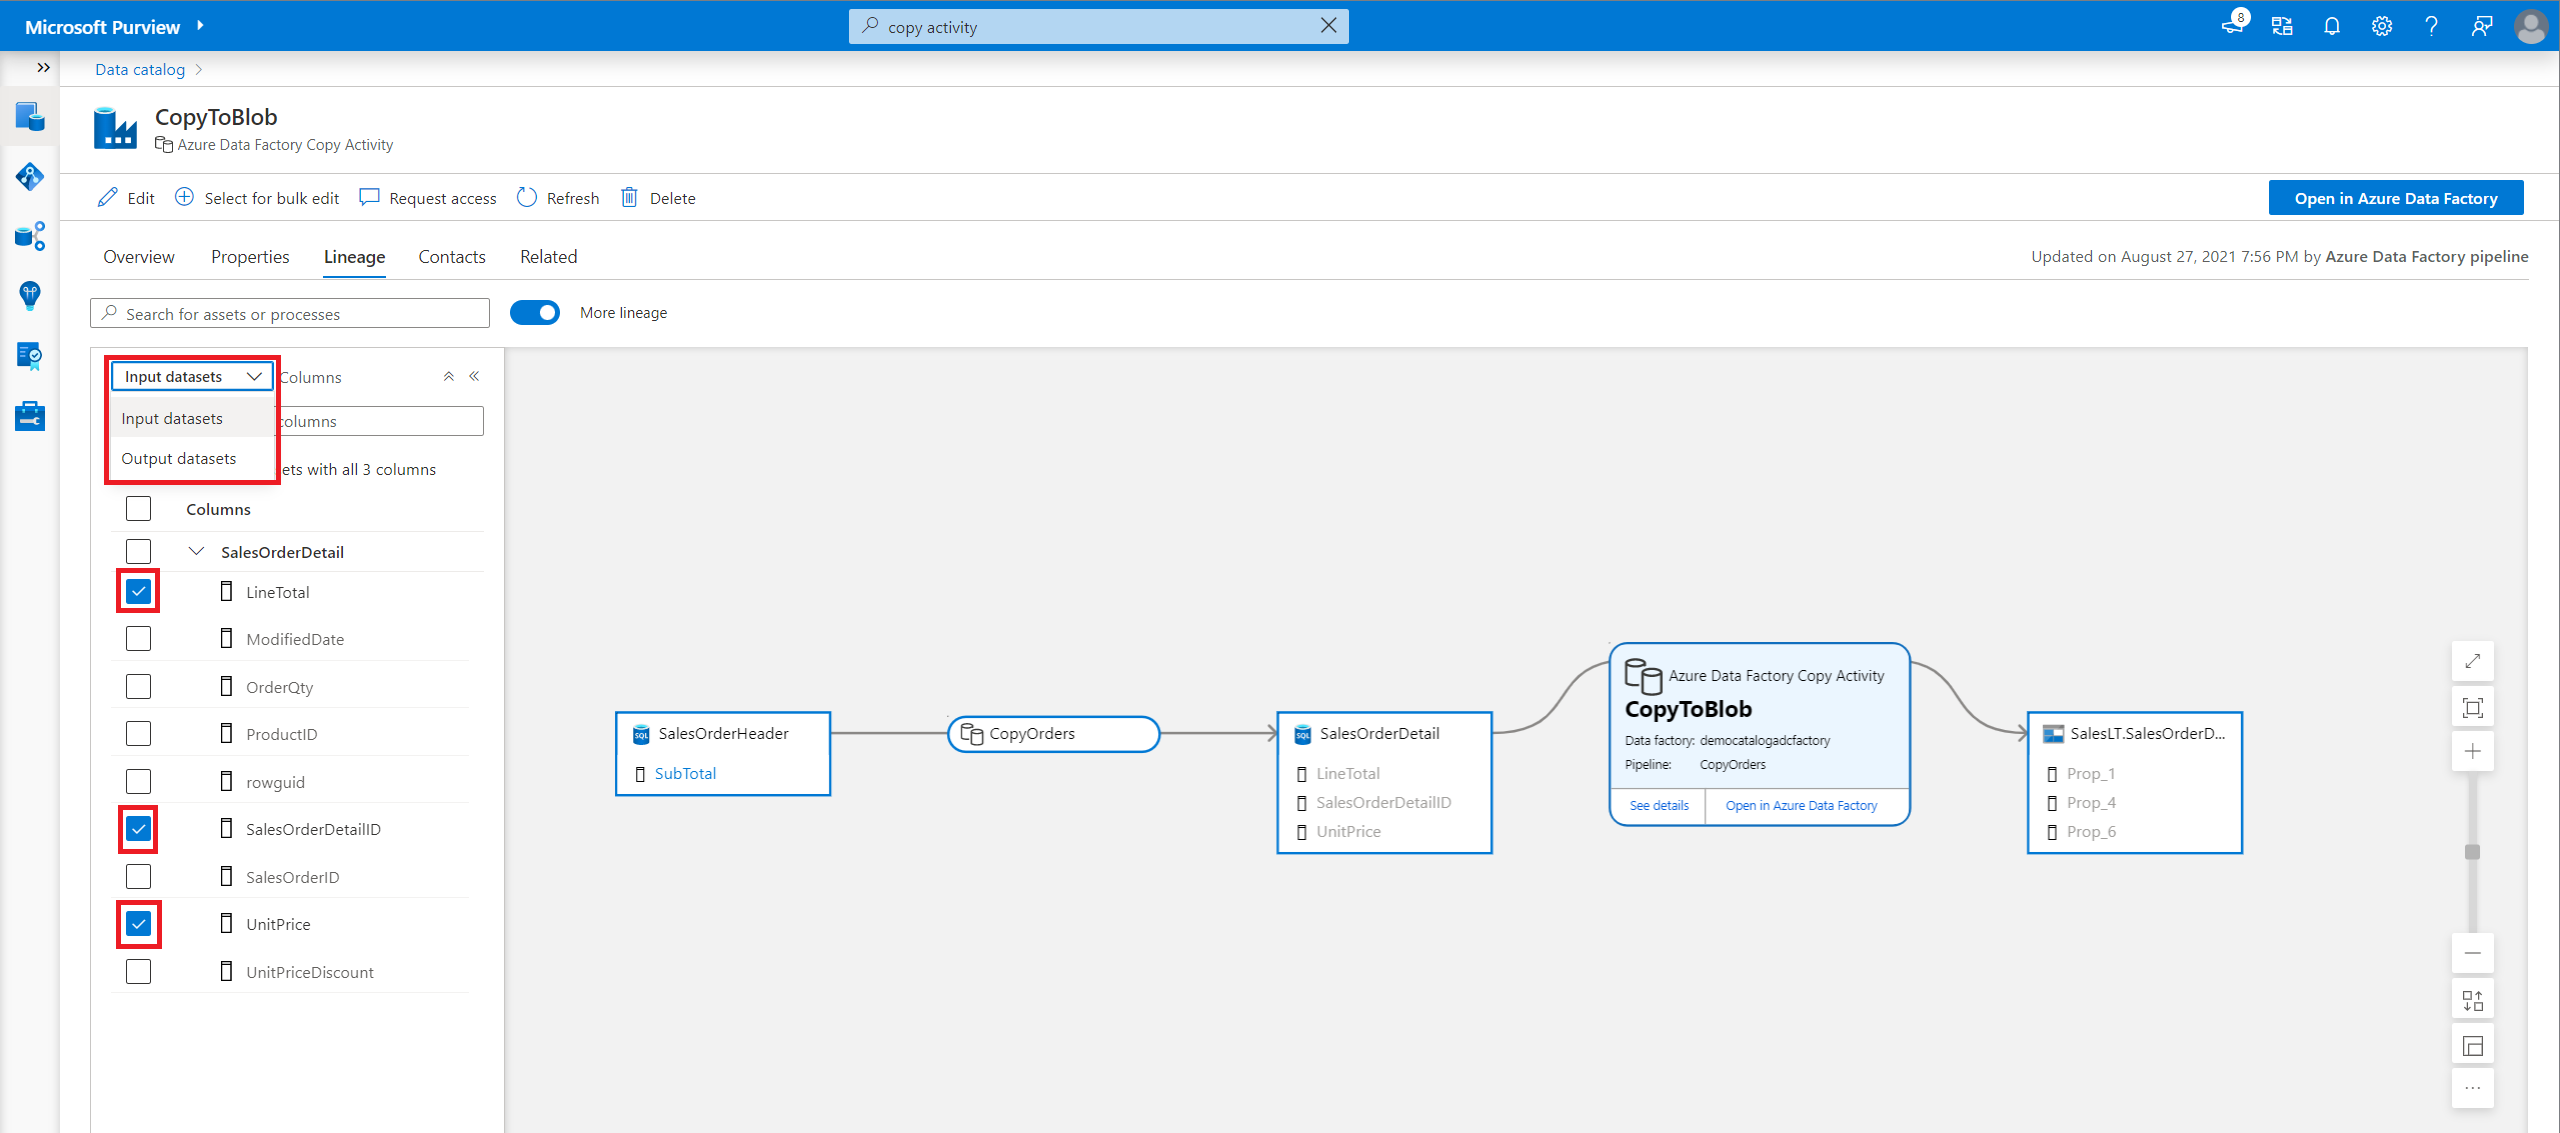Click the Delete trash icon
The height and width of the screenshot is (1133, 2560).
[x=629, y=197]
